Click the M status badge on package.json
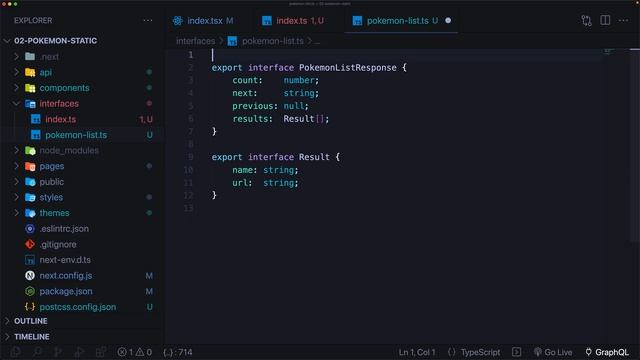 tap(149, 291)
